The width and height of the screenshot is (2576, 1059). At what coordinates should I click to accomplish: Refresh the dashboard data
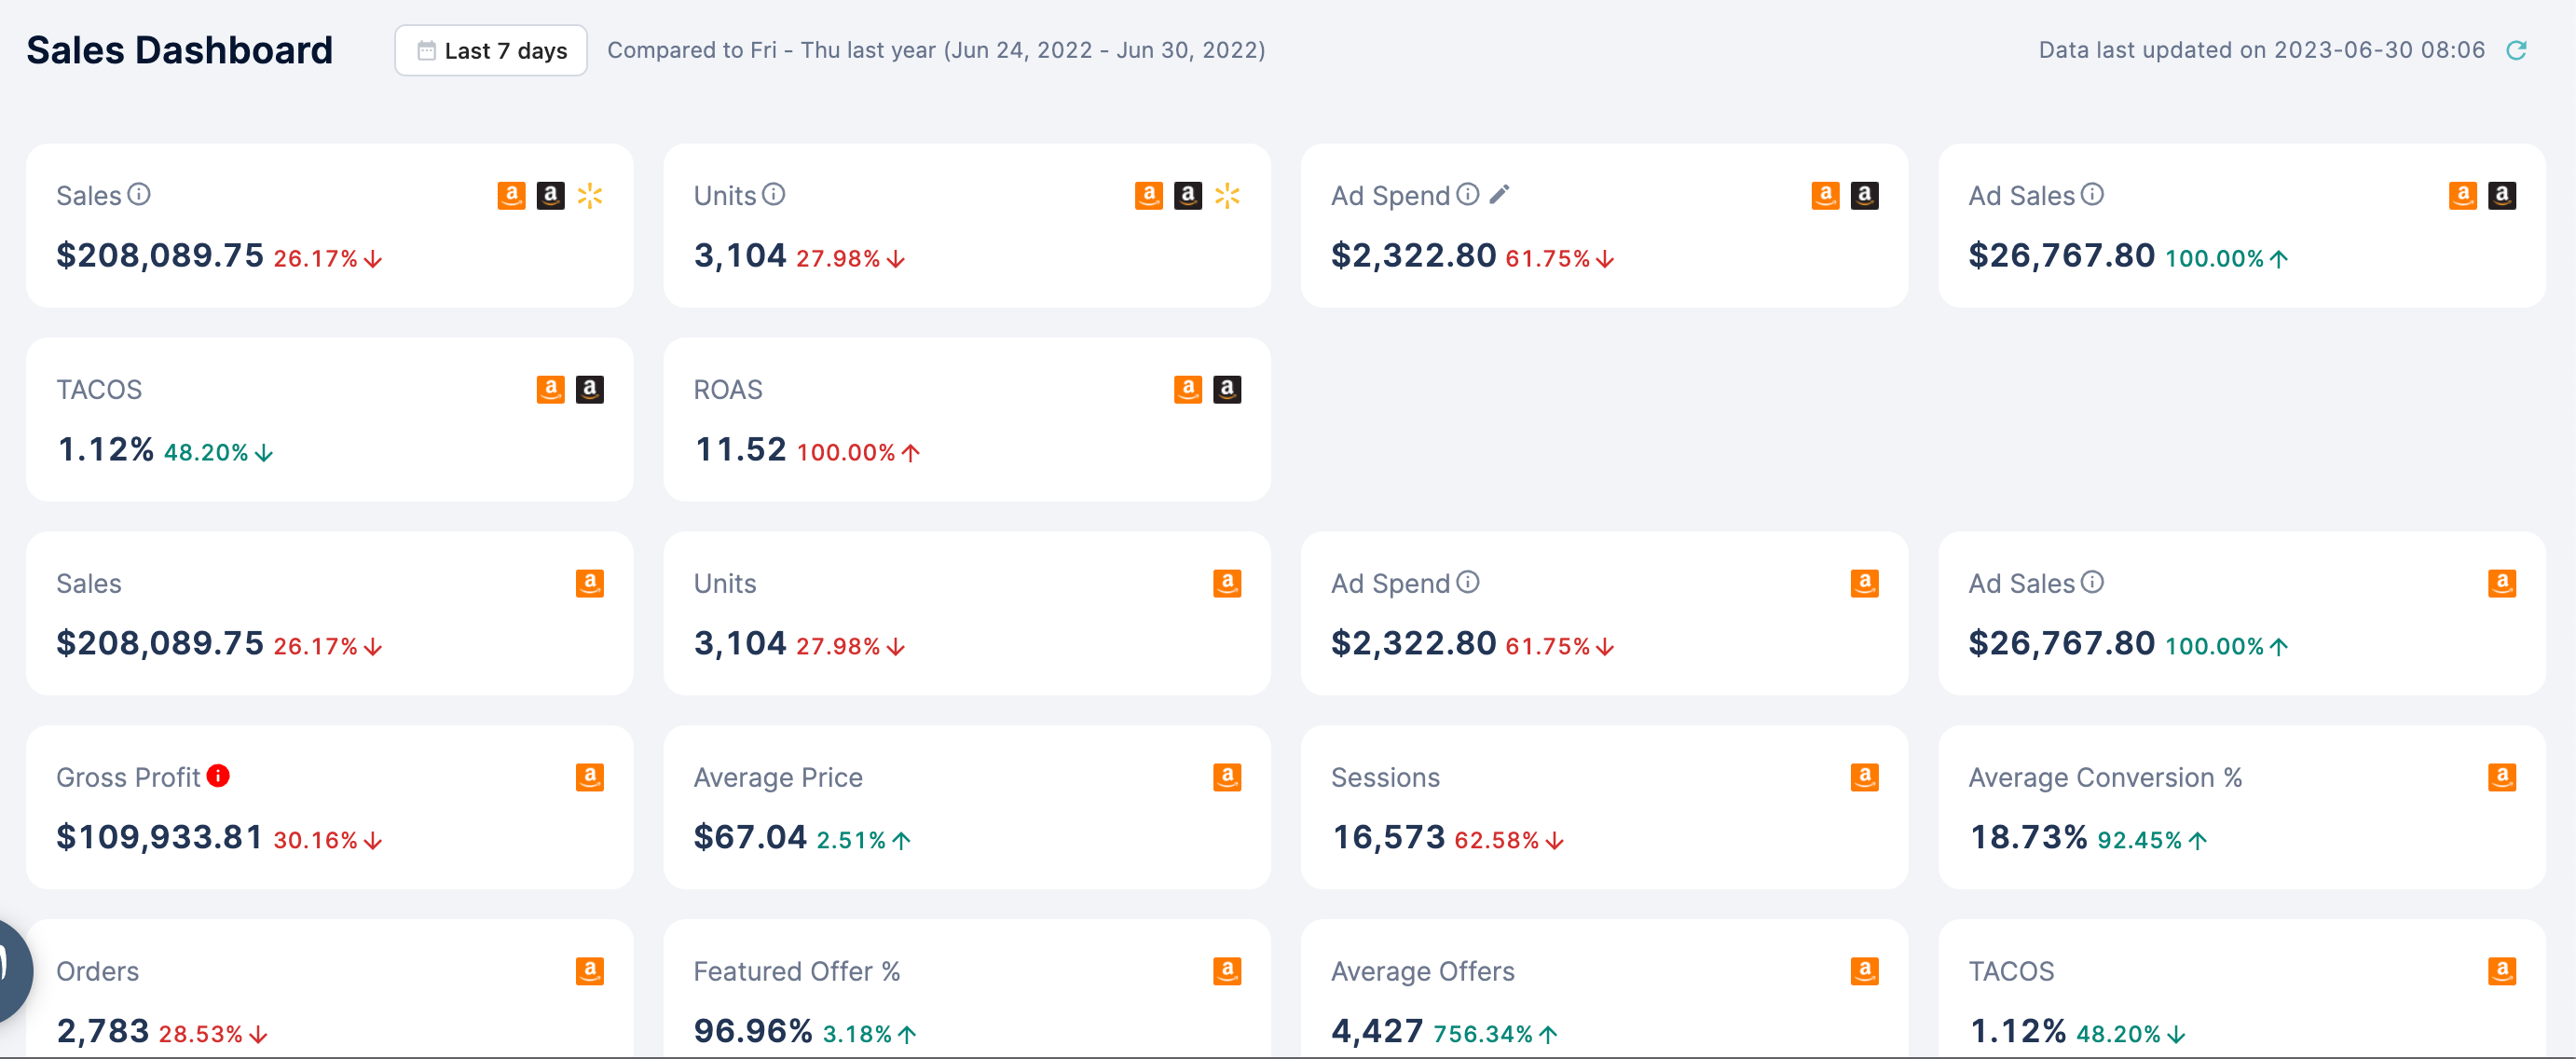2516,50
